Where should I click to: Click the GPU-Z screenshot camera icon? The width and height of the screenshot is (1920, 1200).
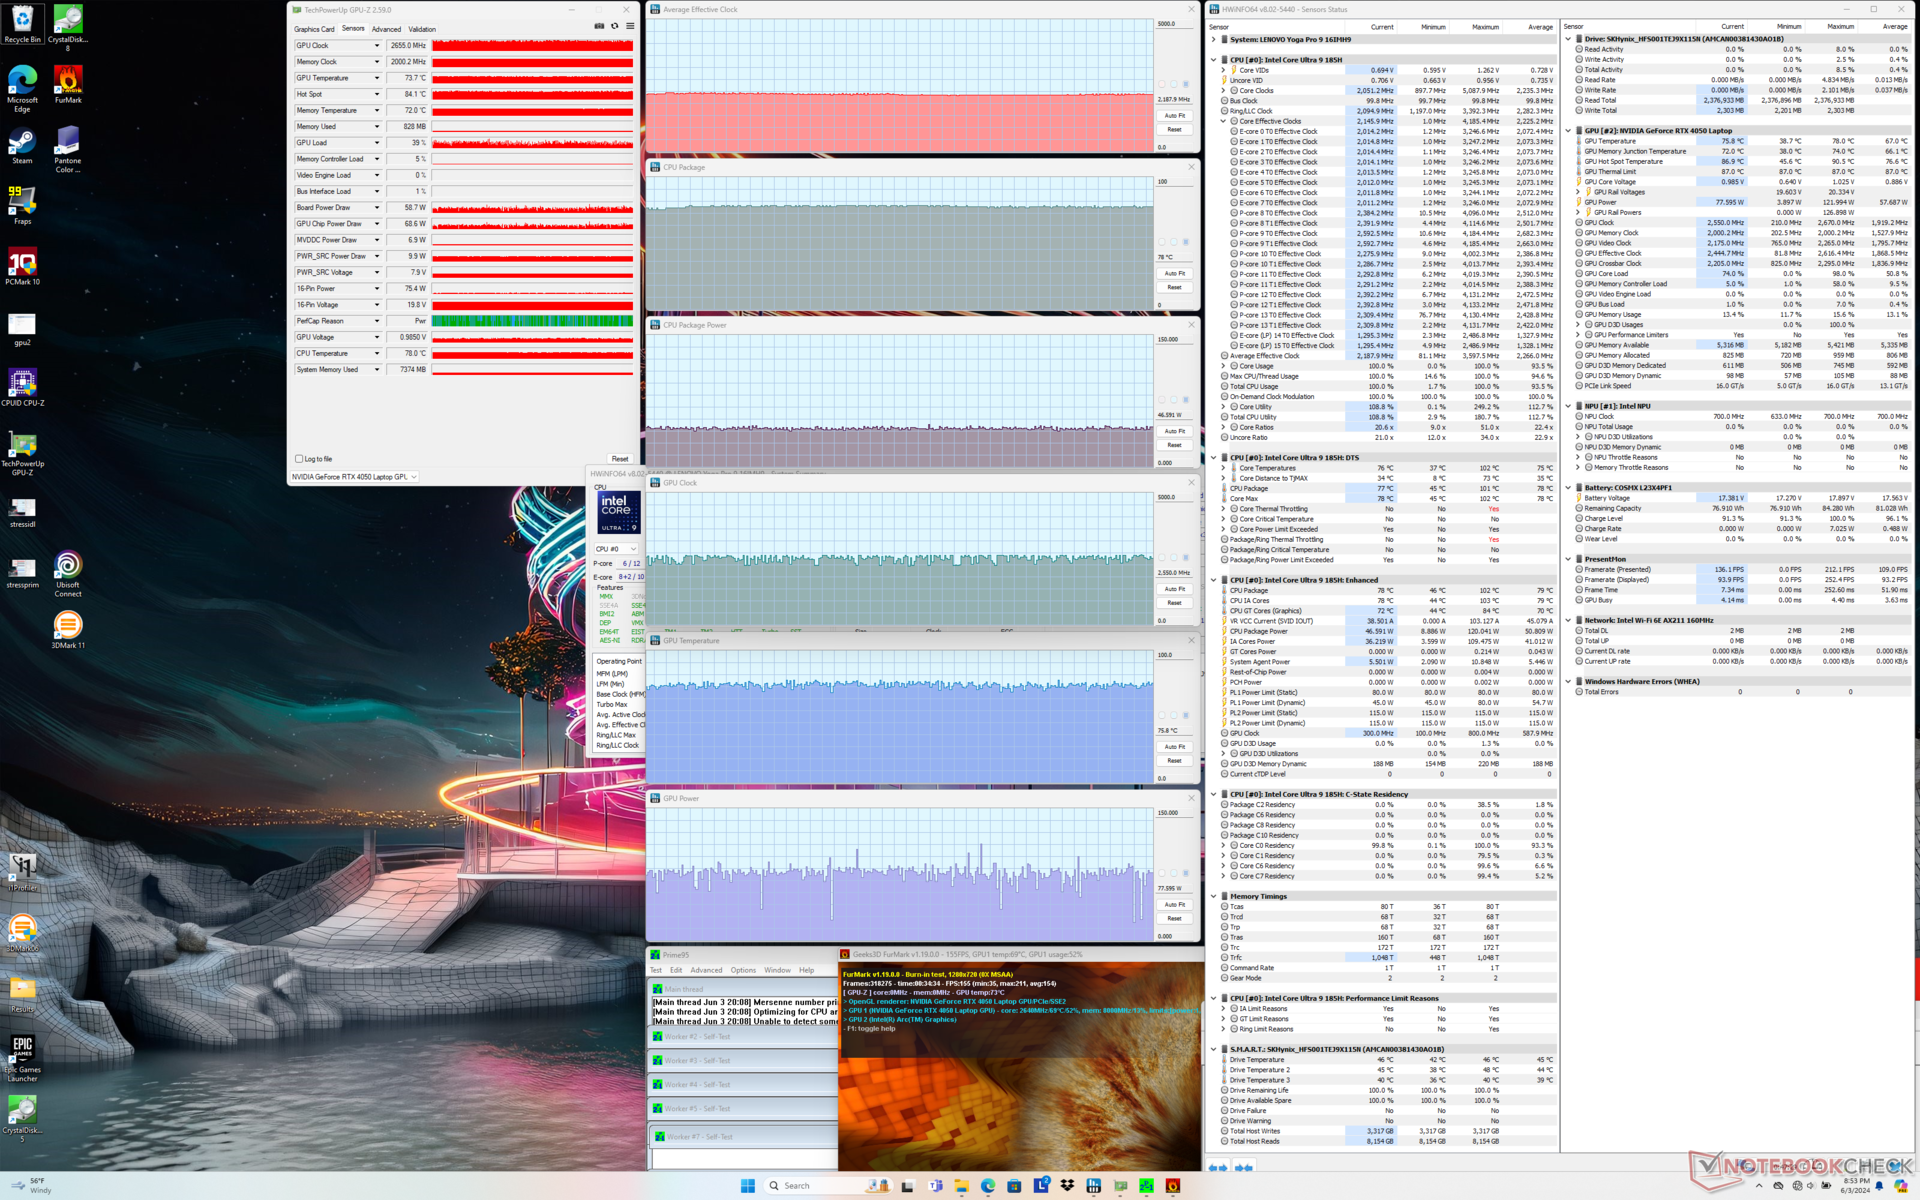599,26
